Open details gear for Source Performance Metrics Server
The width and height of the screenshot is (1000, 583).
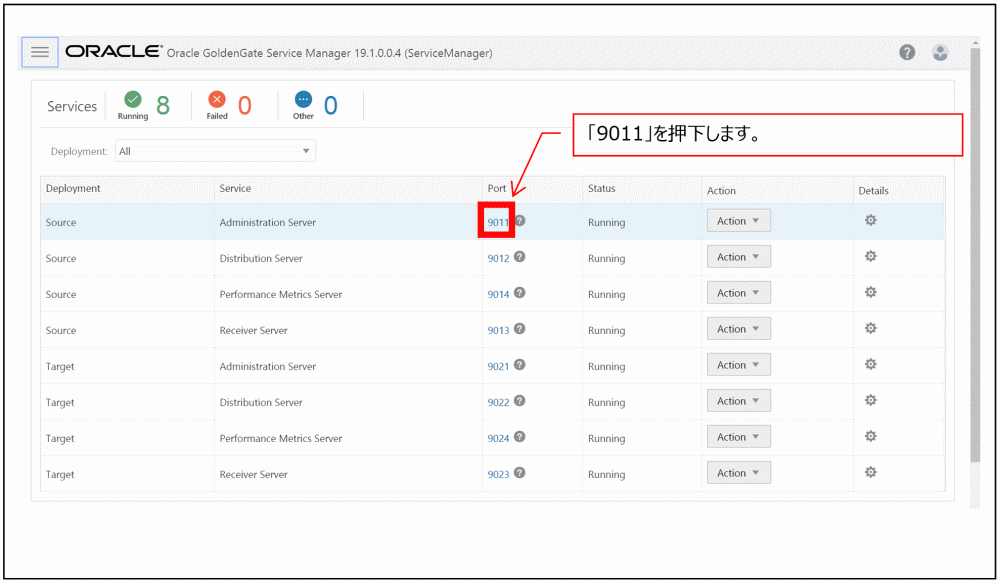pos(871,292)
